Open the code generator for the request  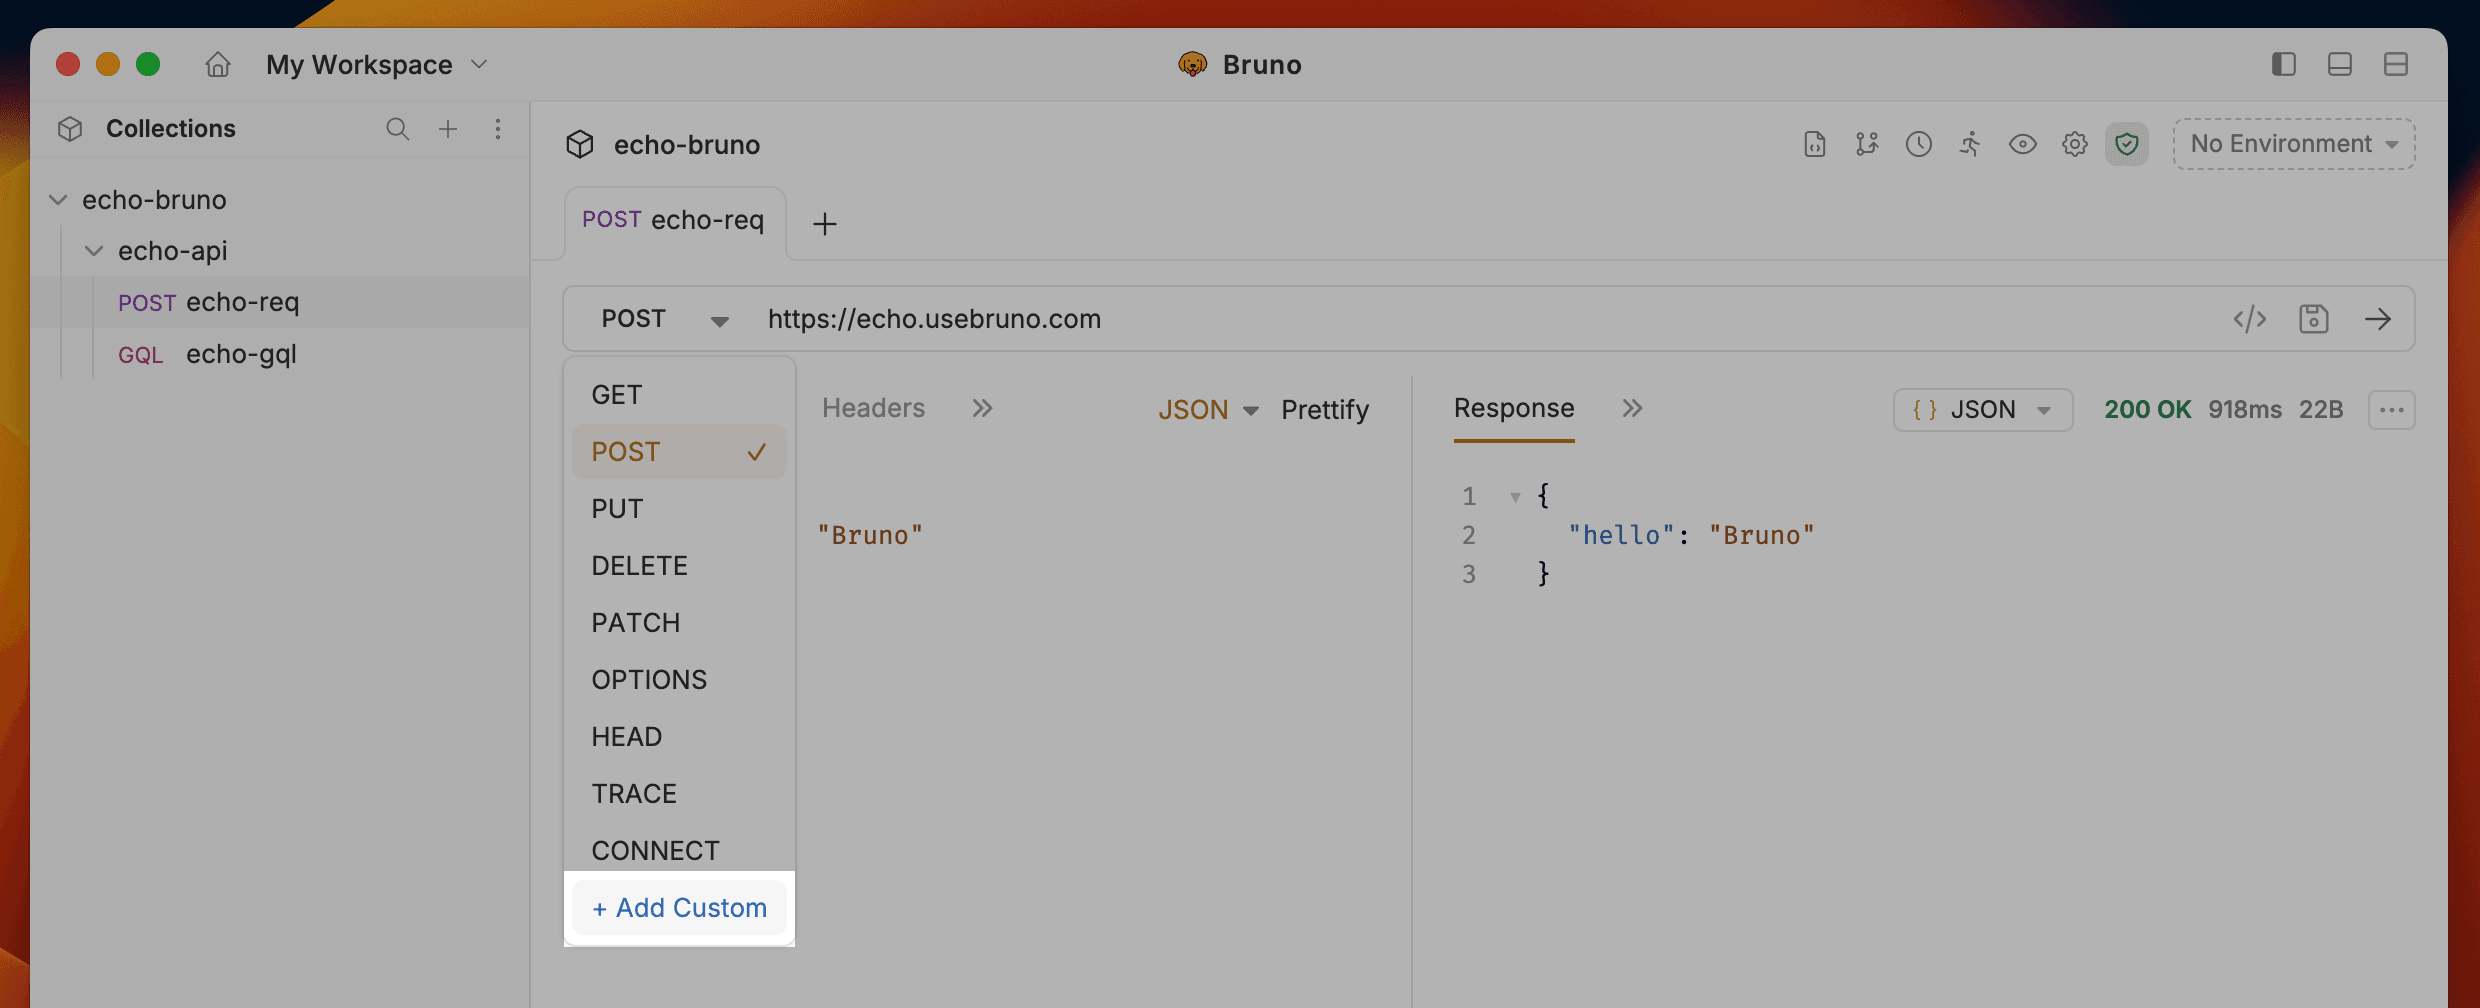pyautogui.click(x=2249, y=319)
